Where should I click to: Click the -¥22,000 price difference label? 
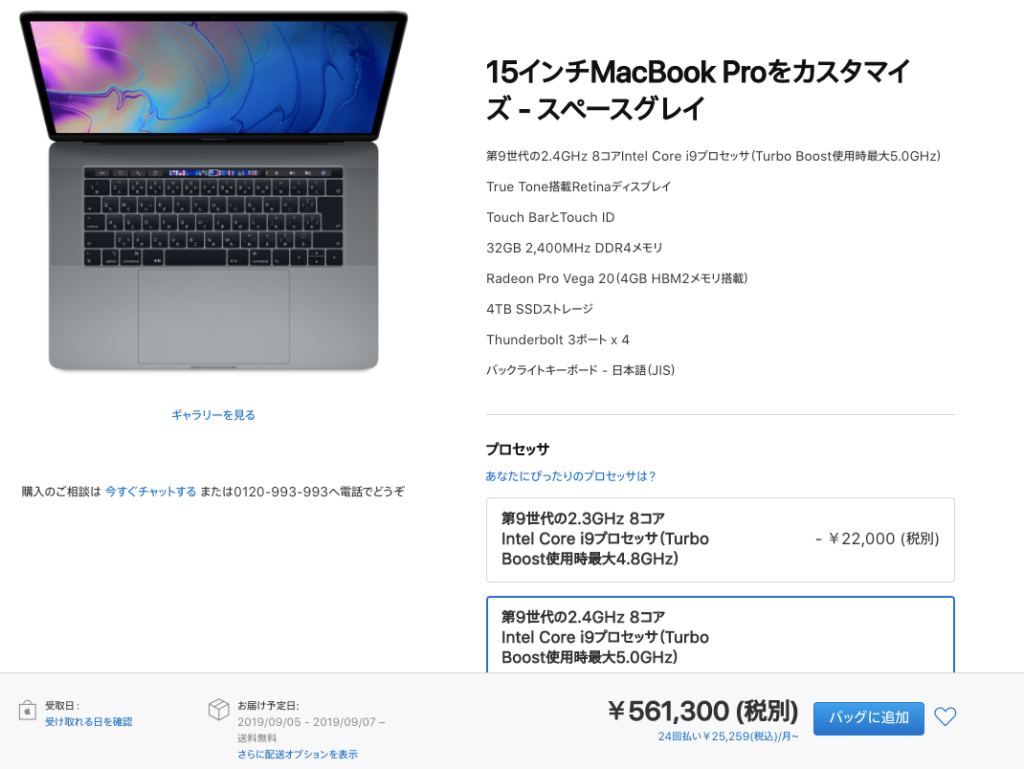click(877, 539)
